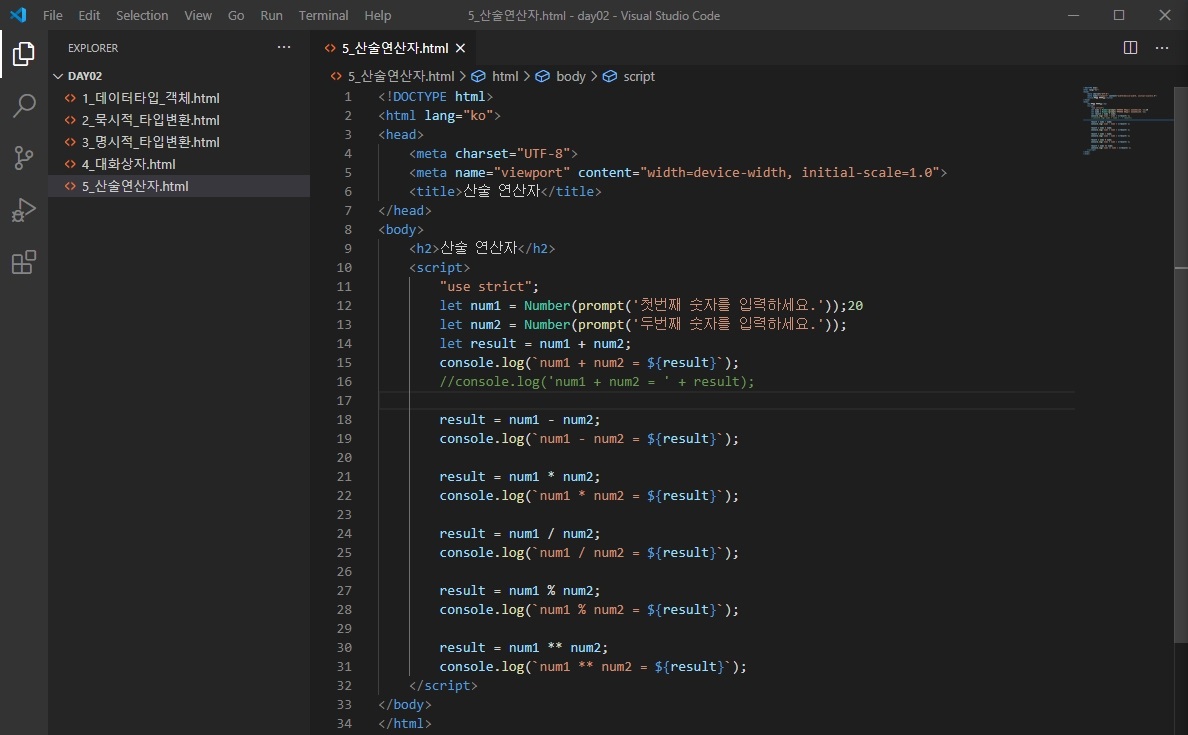This screenshot has height=735, width=1188.
Task: Click the body breadcrumb item
Action: pos(571,77)
